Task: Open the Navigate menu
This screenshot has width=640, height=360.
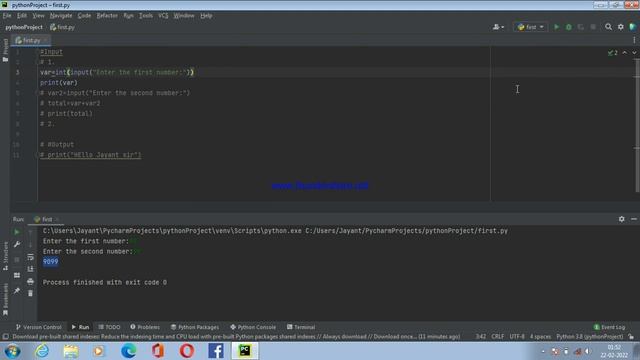Action: 61,16
